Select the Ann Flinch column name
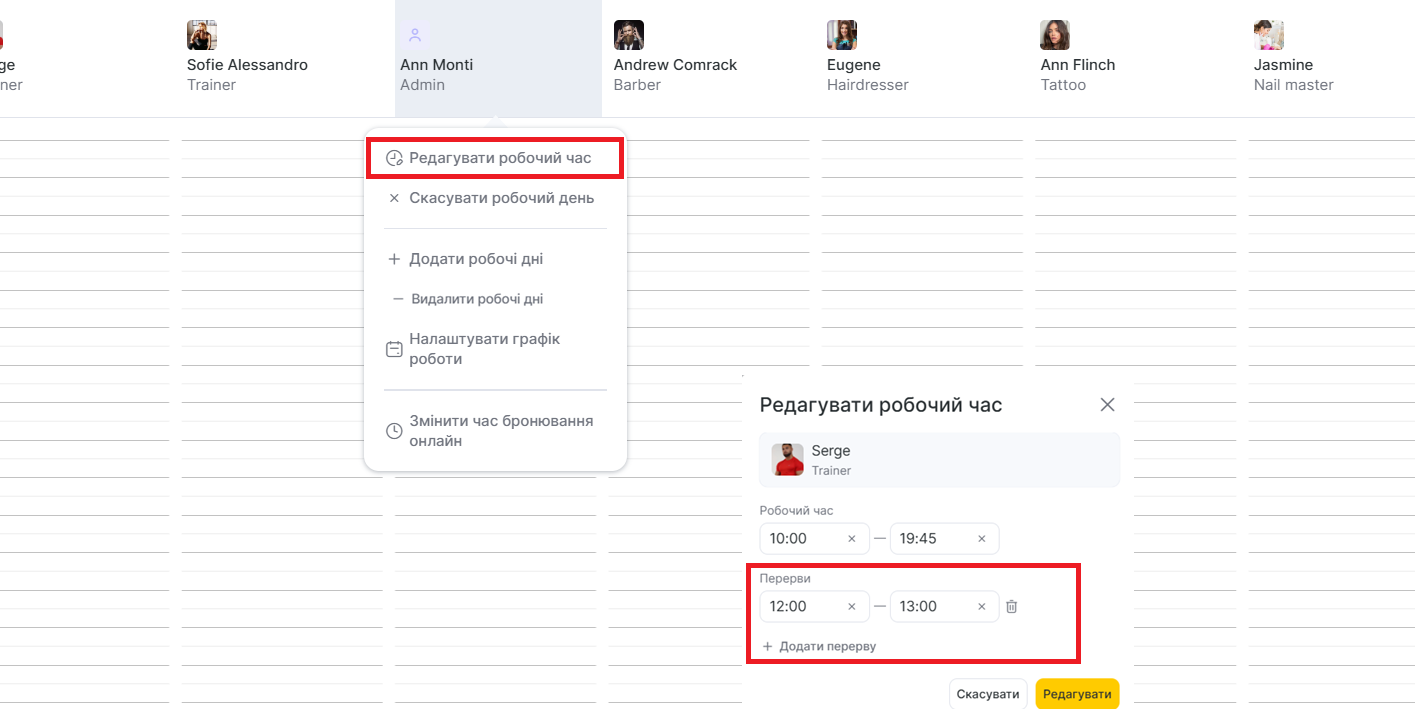Image resolution: width=1415 pixels, height=709 pixels. (x=1078, y=65)
